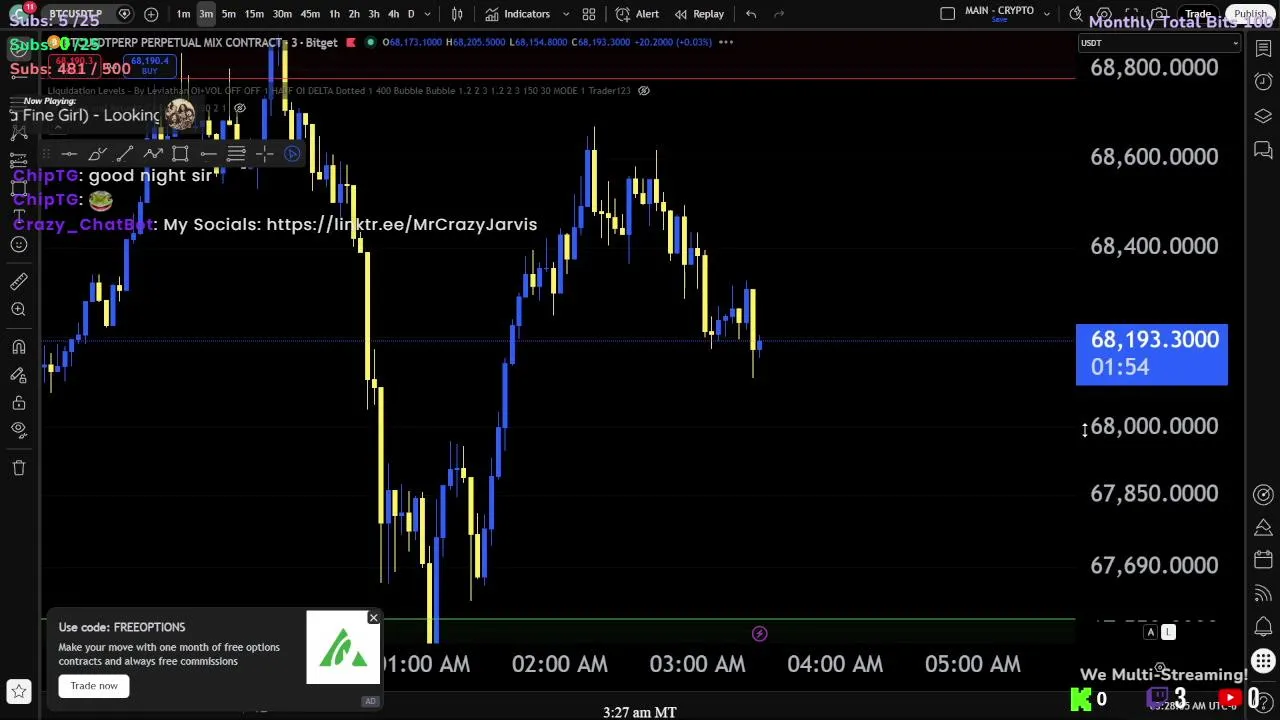Select the 15m timeframe
The height and width of the screenshot is (720, 1280).
click(x=254, y=14)
